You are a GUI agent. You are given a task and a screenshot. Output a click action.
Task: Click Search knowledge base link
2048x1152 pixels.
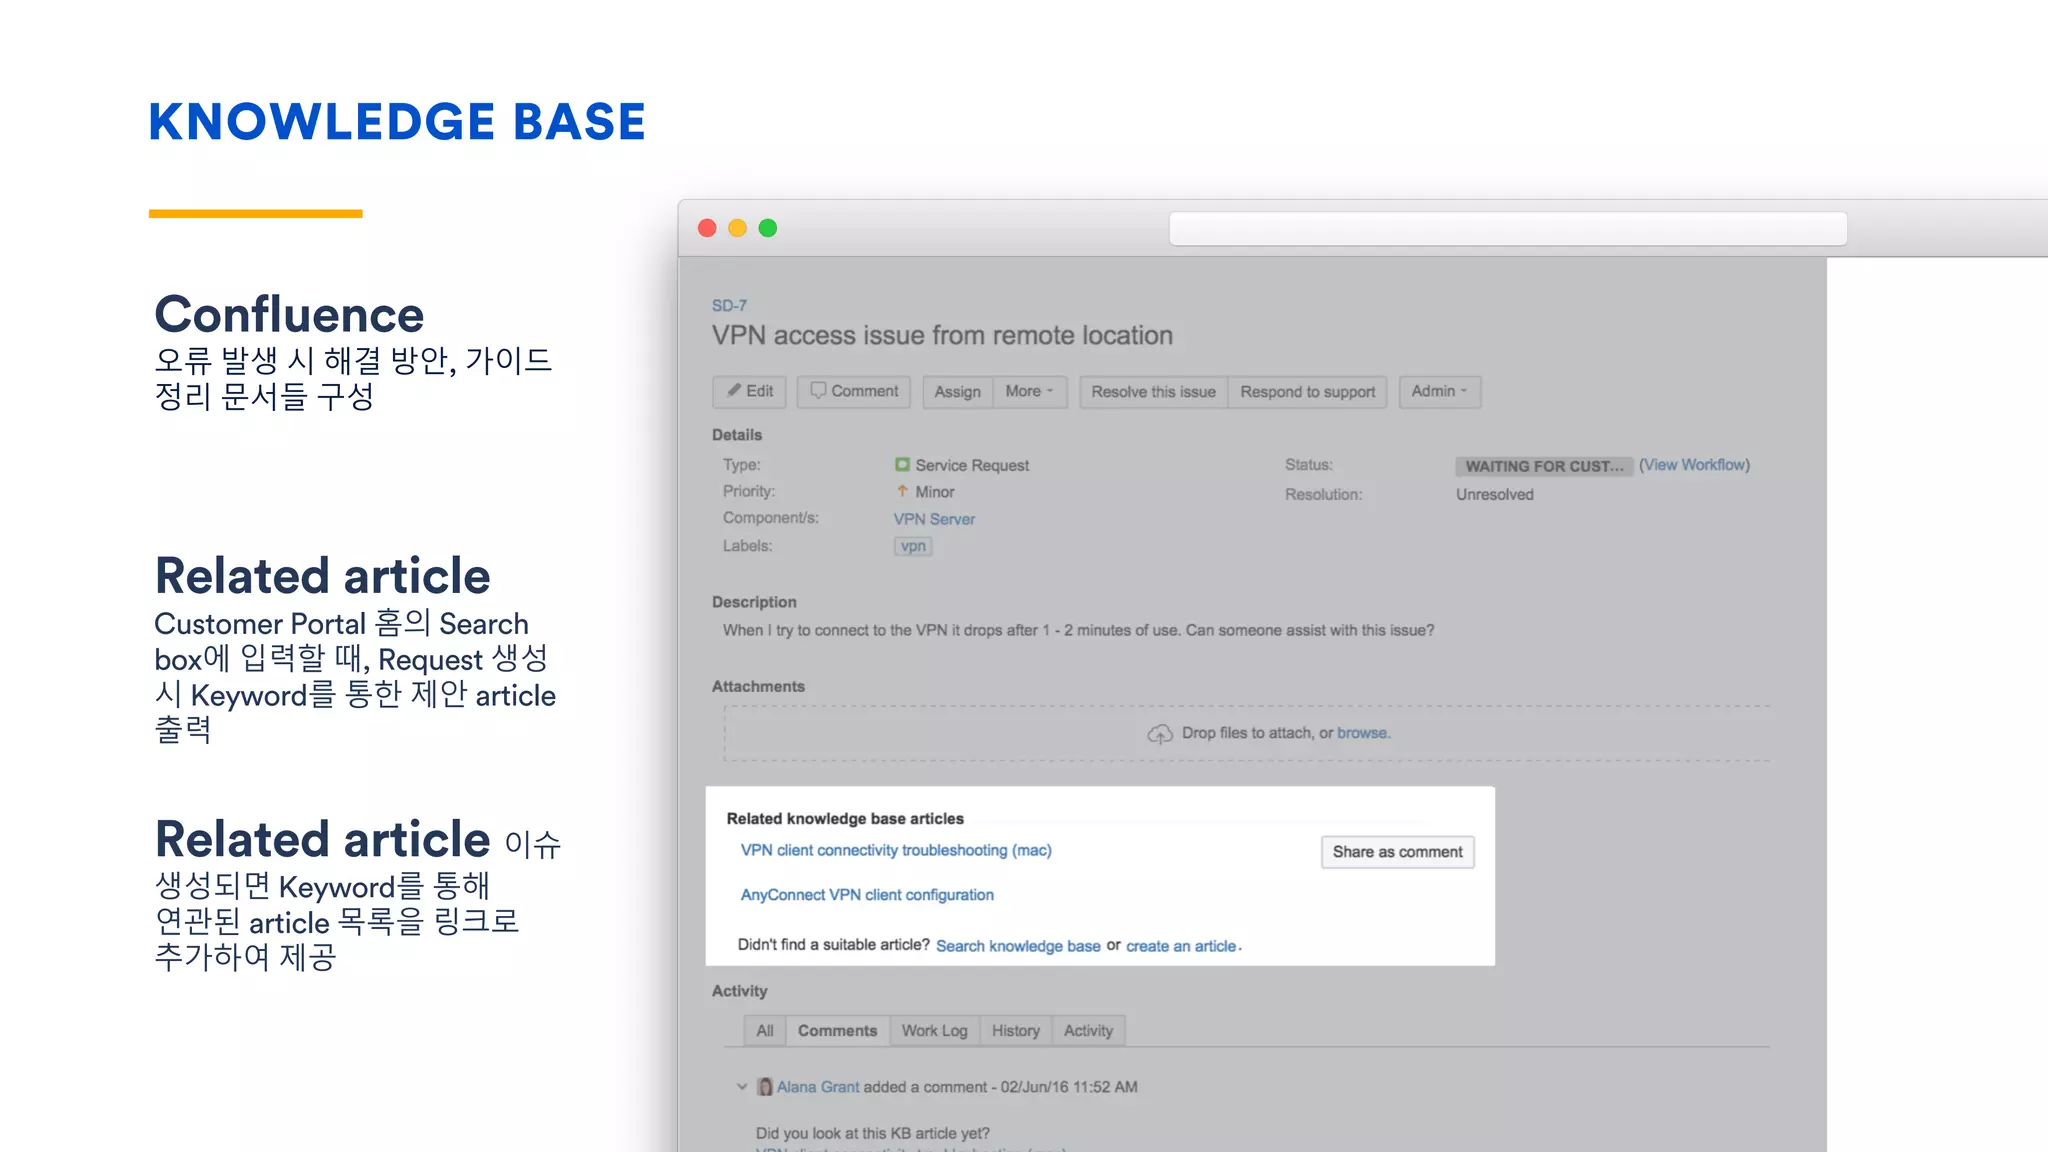1018,946
